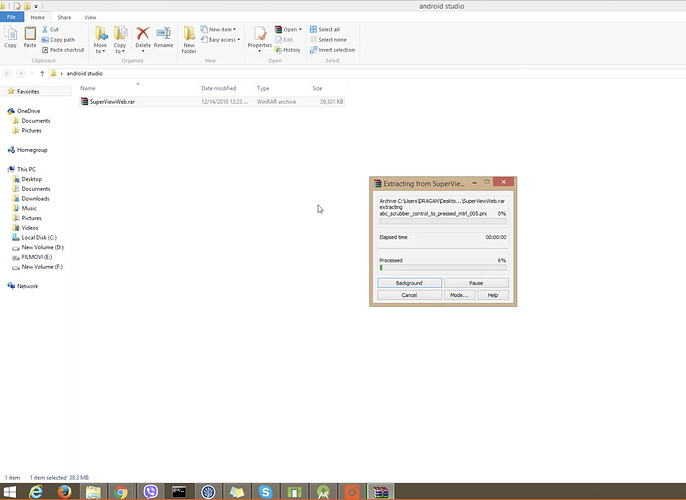686x500 pixels.
Task: Cut the selected file
Action: 50,29
